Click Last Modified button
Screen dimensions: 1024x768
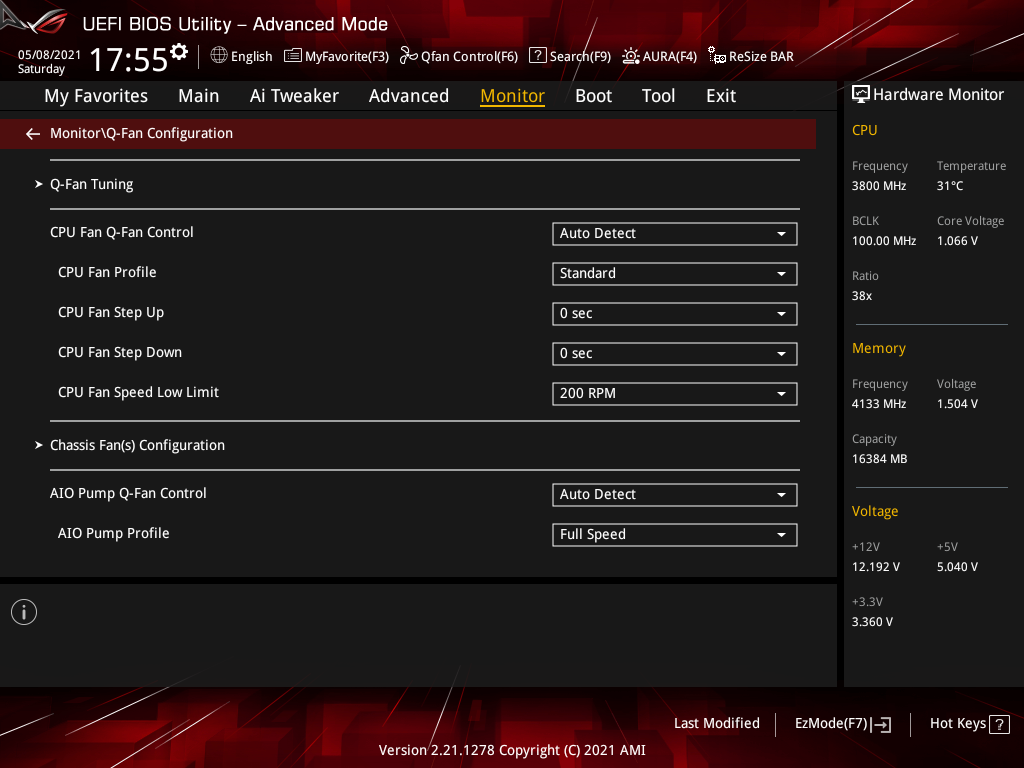coord(717,724)
